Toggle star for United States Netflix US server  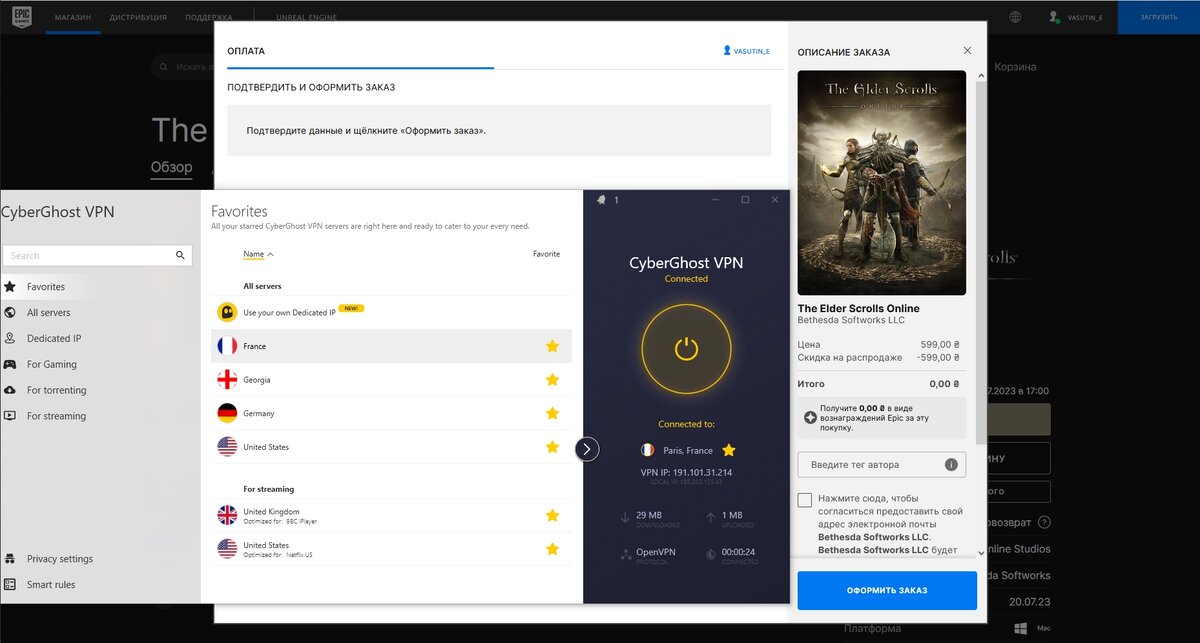click(552, 549)
